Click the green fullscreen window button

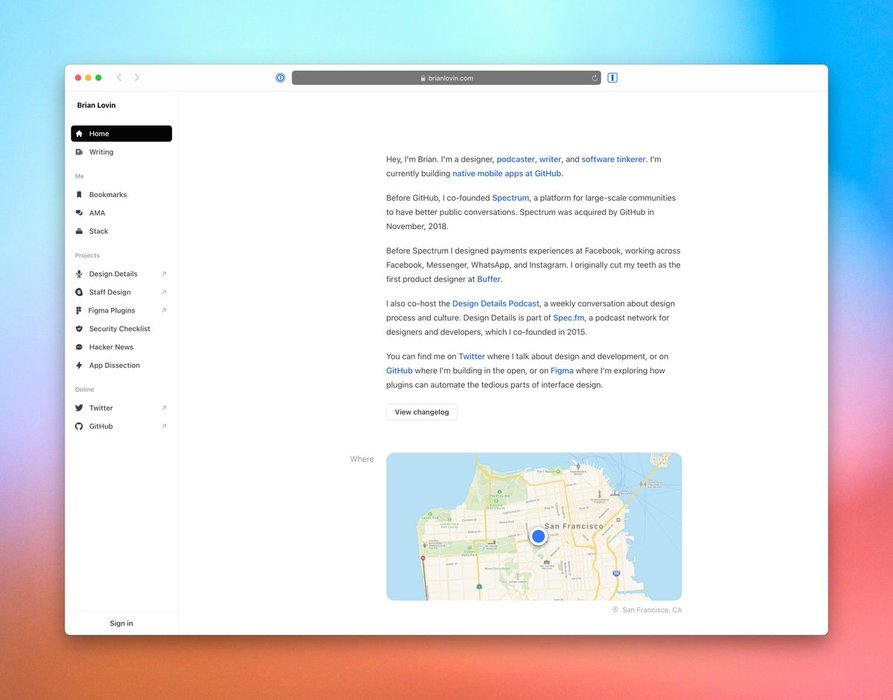click(x=99, y=78)
